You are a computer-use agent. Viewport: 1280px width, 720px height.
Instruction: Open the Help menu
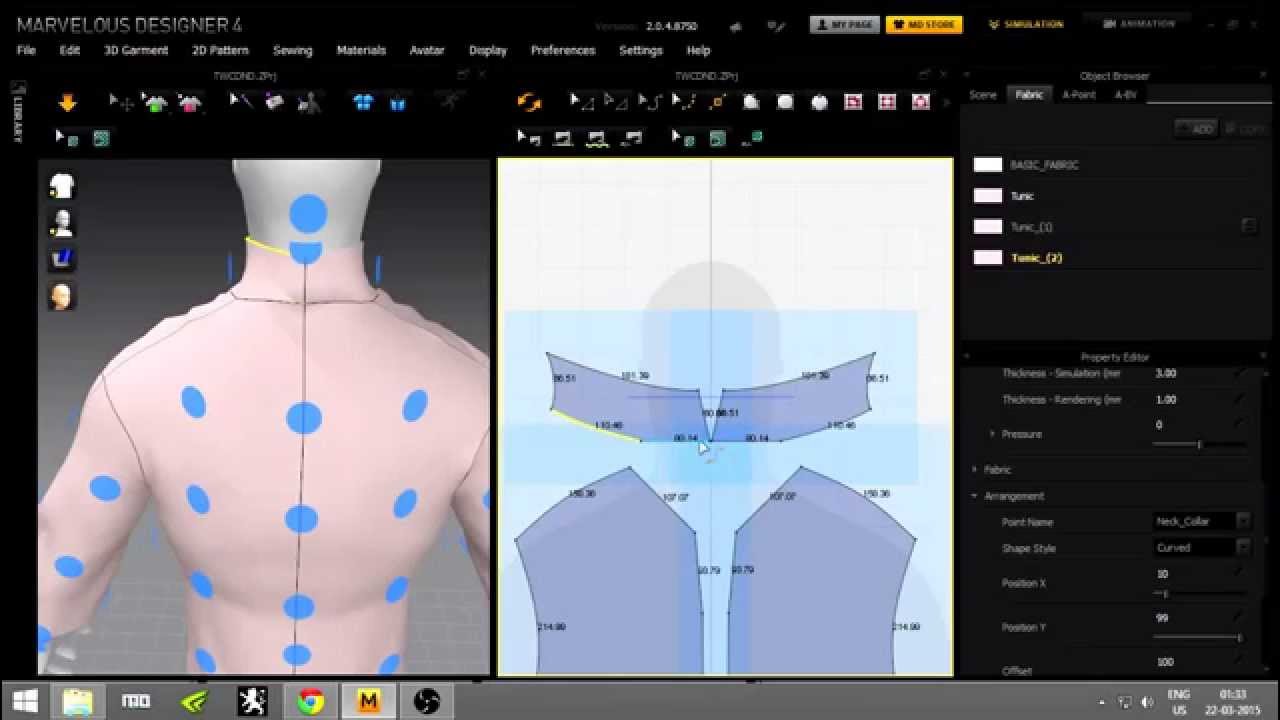698,50
